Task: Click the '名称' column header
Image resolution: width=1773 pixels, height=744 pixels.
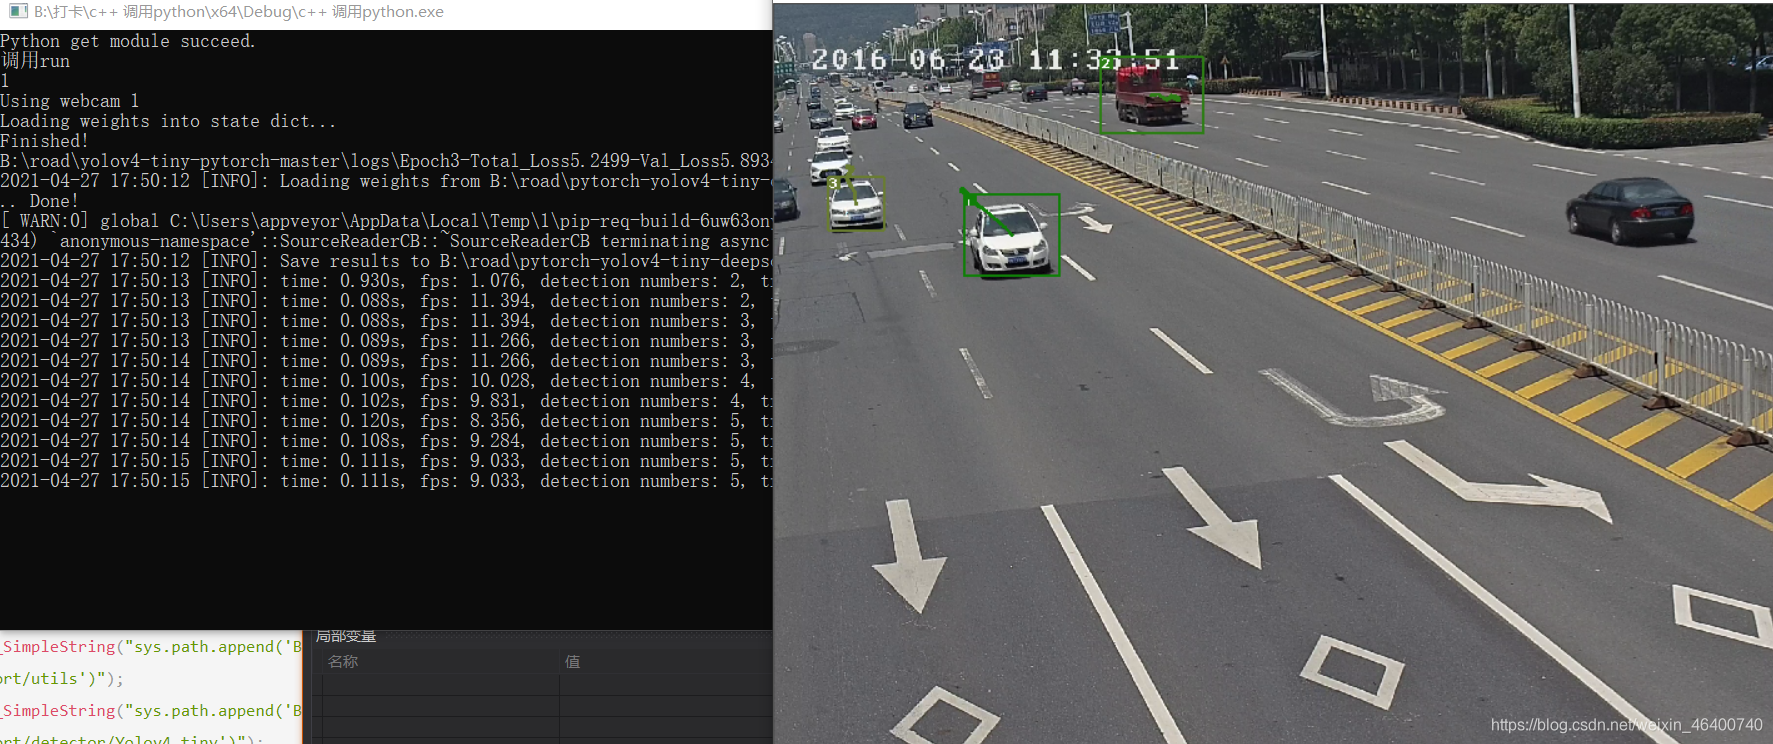Action: [x=343, y=662]
